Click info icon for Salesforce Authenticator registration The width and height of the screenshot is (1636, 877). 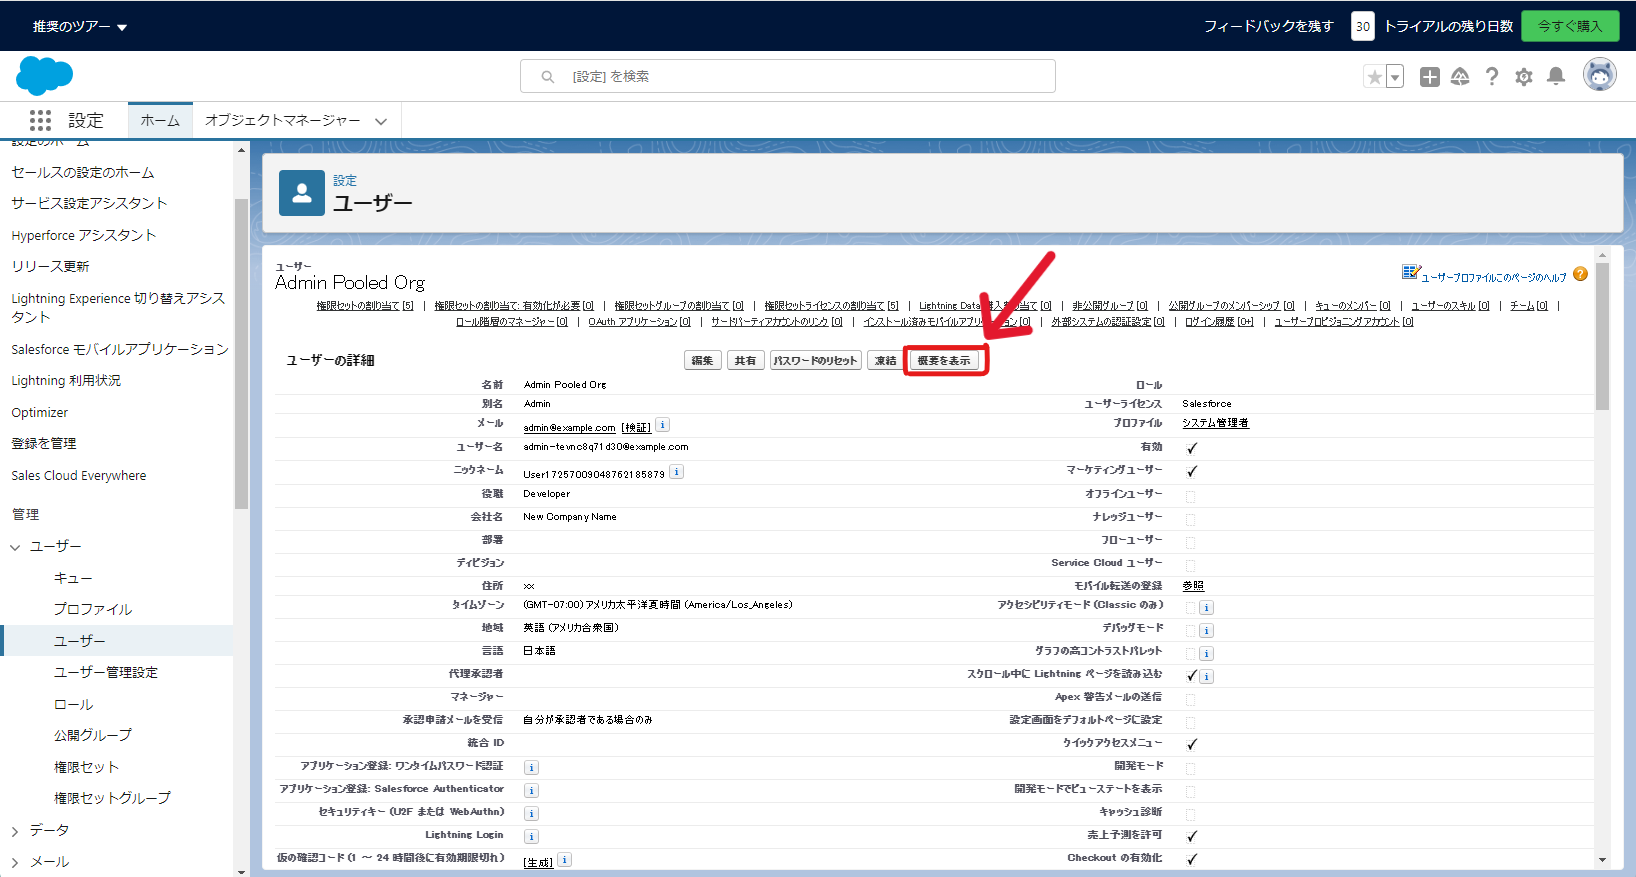pyautogui.click(x=532, y=791)
